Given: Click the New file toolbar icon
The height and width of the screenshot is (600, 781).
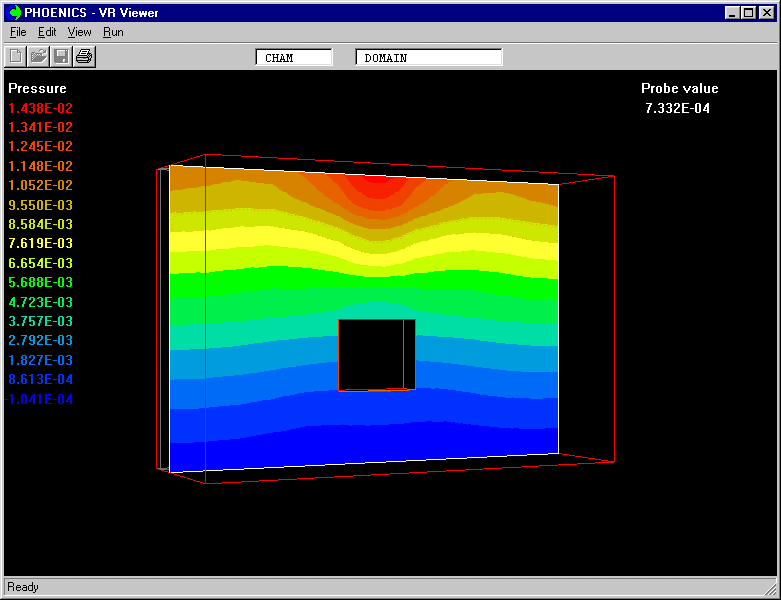Looking at the screenshot, I should pyautogui.click(x=16, y=57).
